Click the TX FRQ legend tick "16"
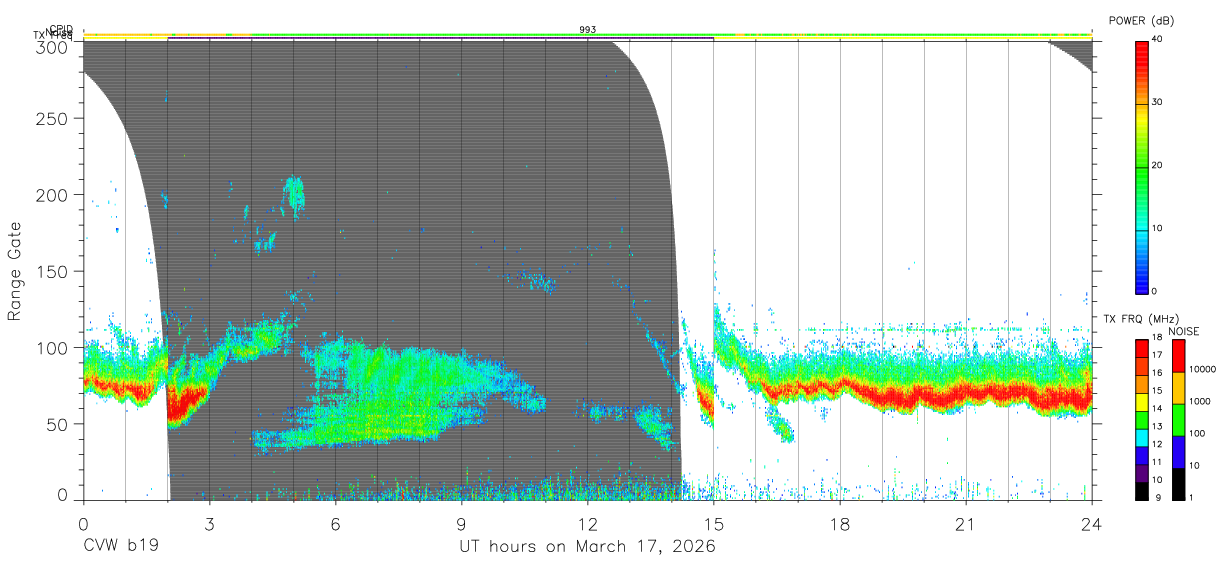This screenshot has height=567, width=1228. (1158, 373)
